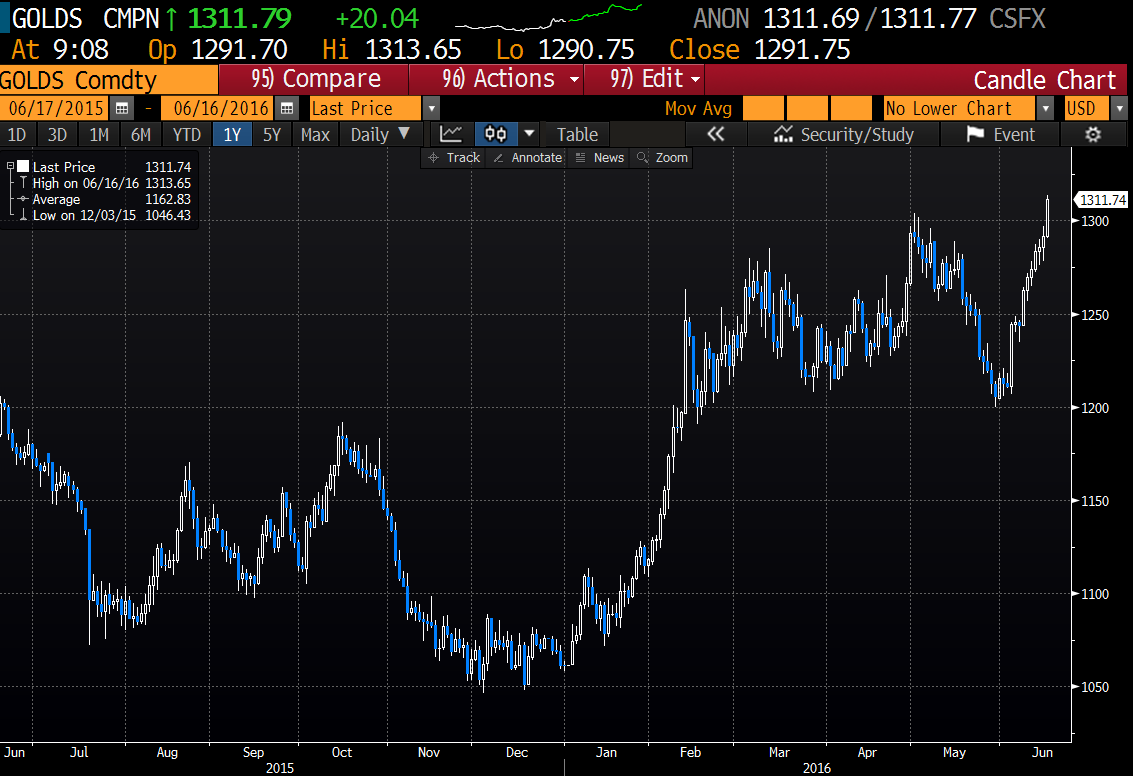Collapse panel with double left chevron
Image resolution: width=1133 pixels, height=776 pixels.
pos(715,134)
